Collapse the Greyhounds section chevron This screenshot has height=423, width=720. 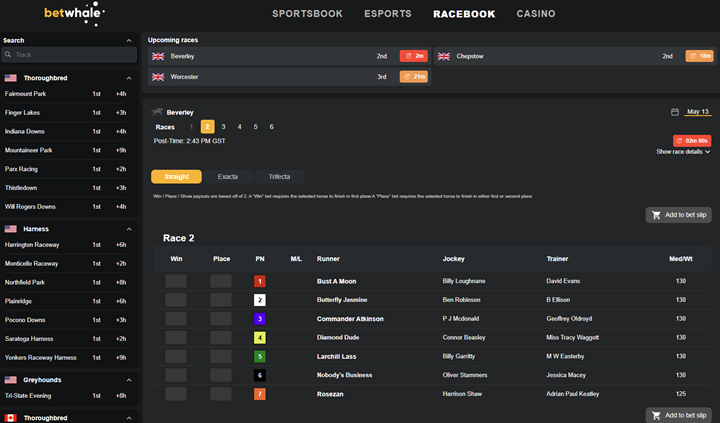click(129, 380)
